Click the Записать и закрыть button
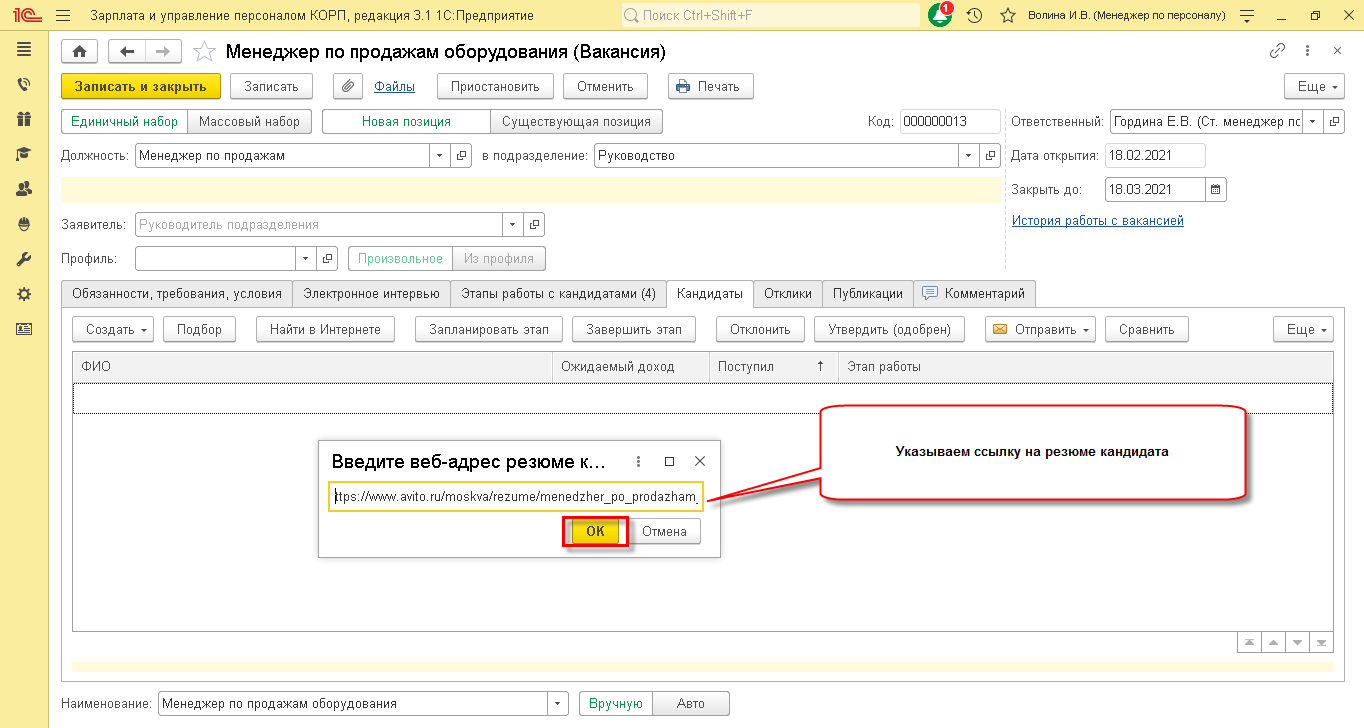Viewport: 1364px width, 728px height. [x=141, y=86]
